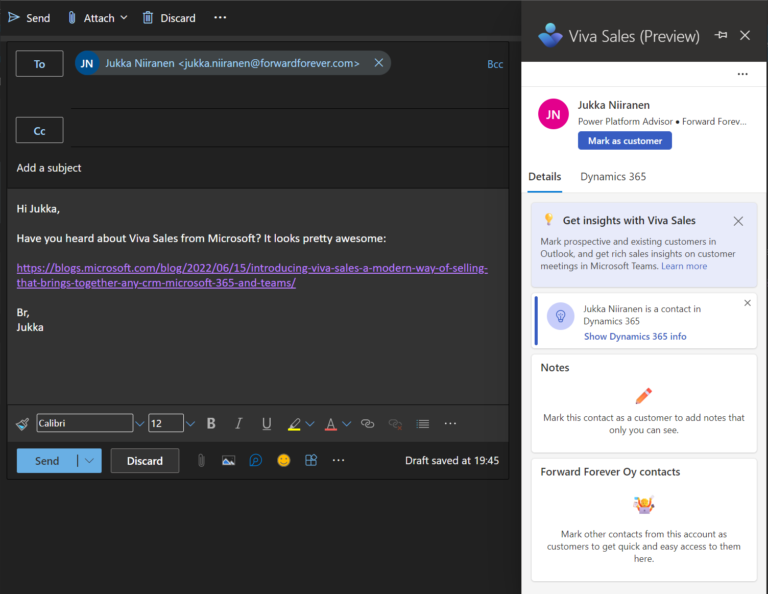
Task: Toggle italic formatting
Action: pyautogui.click(x=239, y=423)
